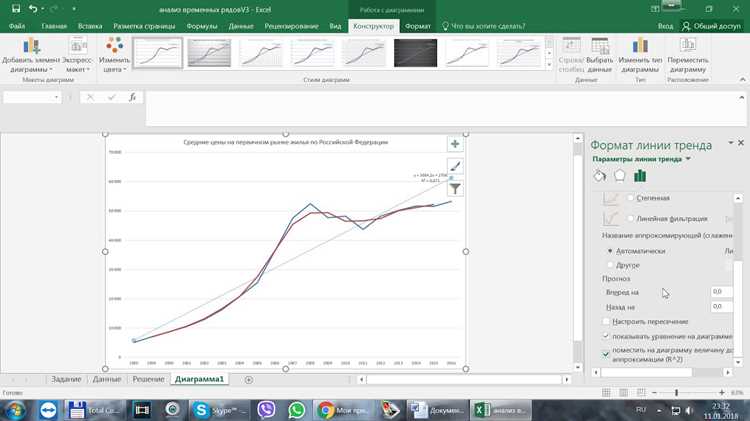Screen dimensions: 750x421
Task: Click the Вперед на forecast field
Action: [721, 291]
